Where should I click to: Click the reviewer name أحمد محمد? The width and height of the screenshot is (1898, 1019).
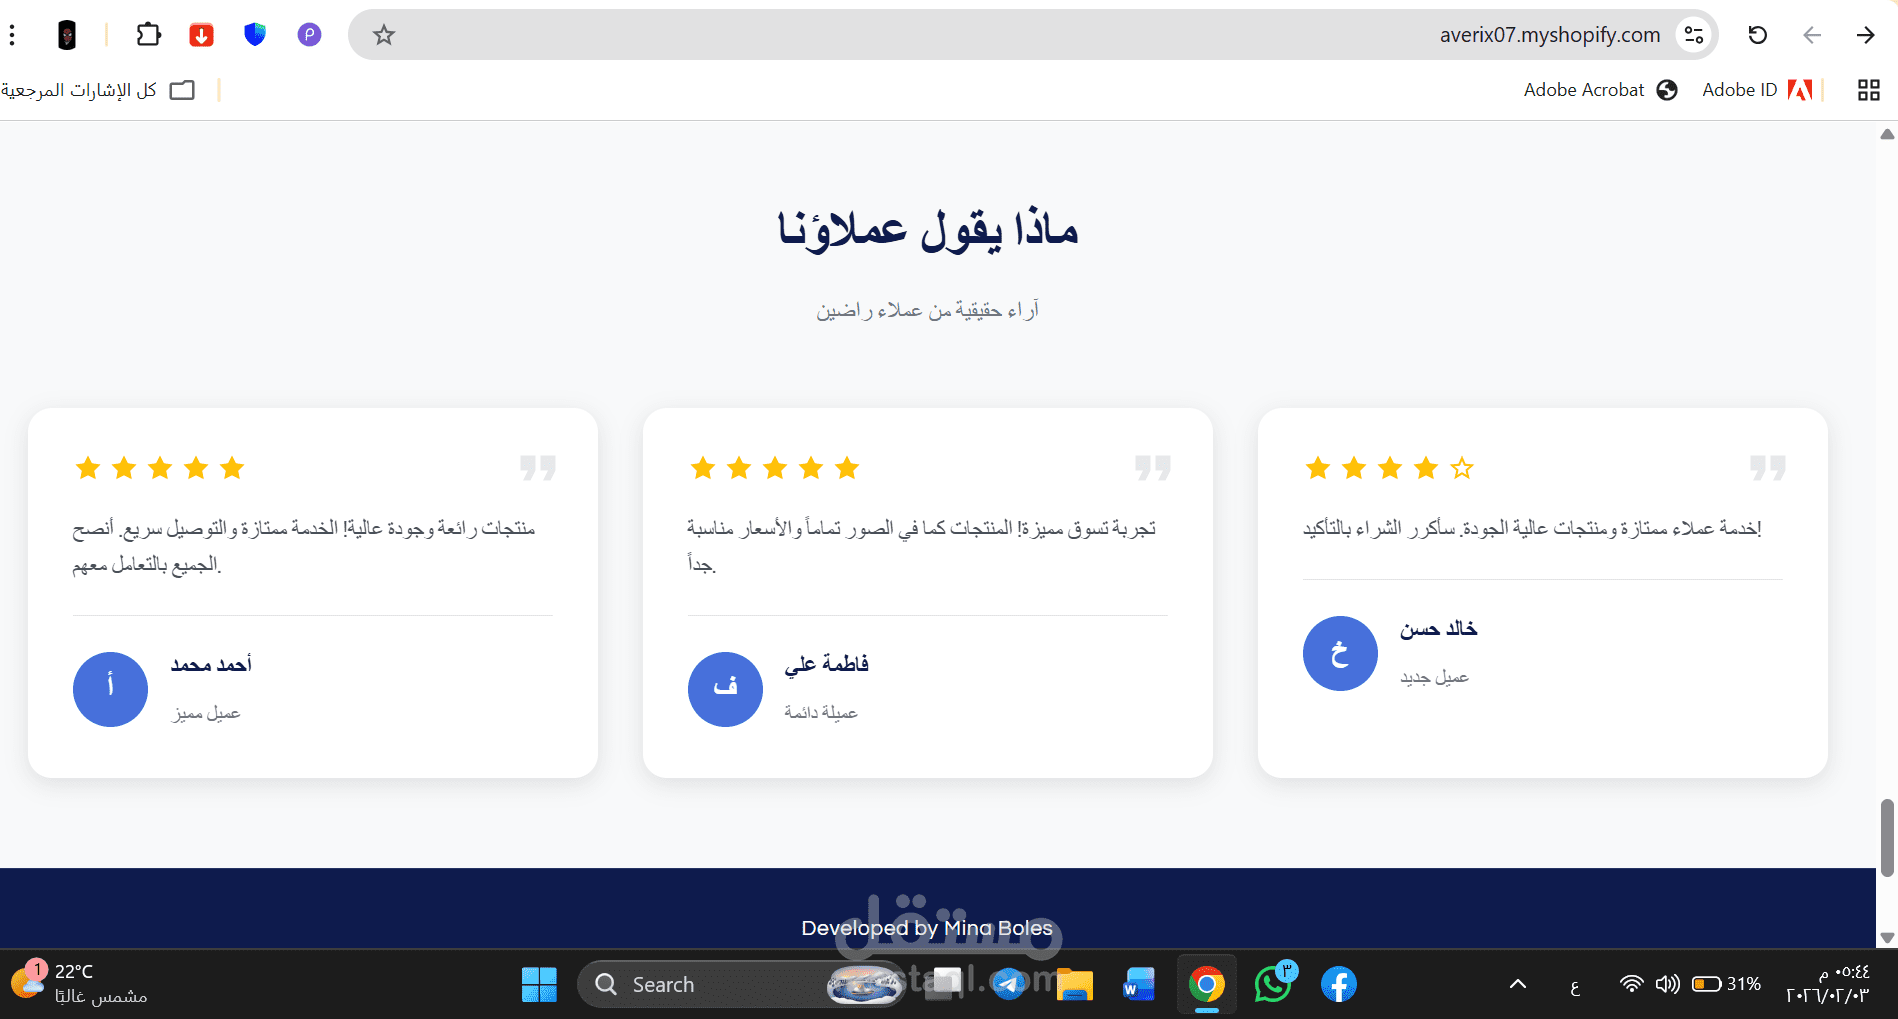(211, 664)
